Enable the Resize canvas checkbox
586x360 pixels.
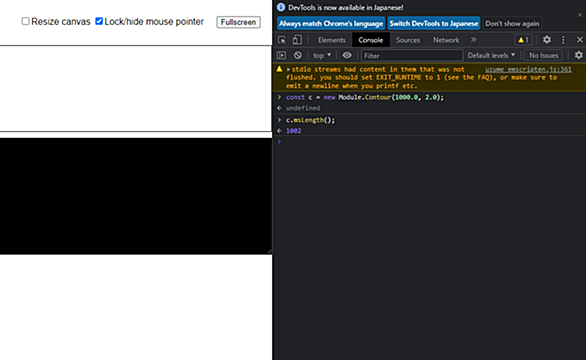click(25, 21)
